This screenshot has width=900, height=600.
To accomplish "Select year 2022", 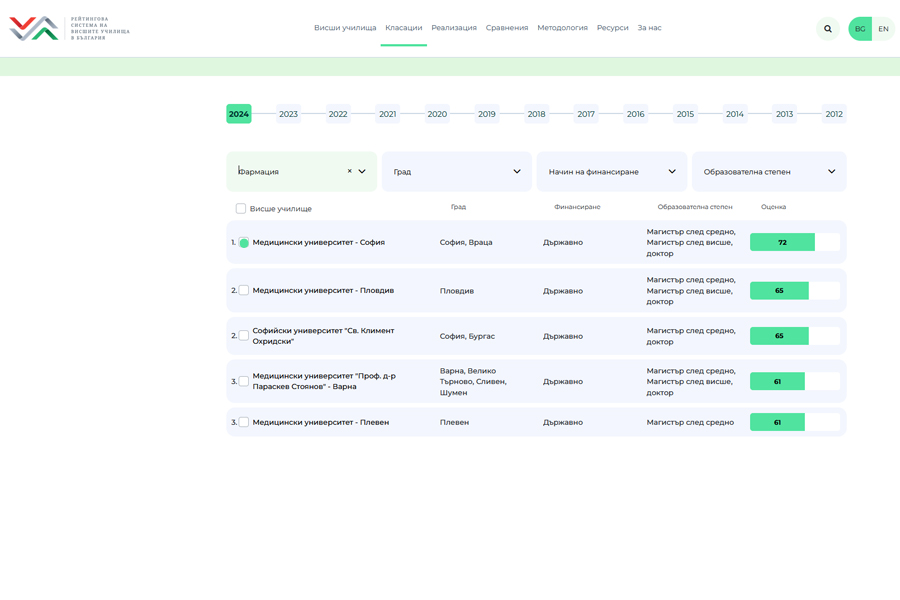I will click(338, 114).
